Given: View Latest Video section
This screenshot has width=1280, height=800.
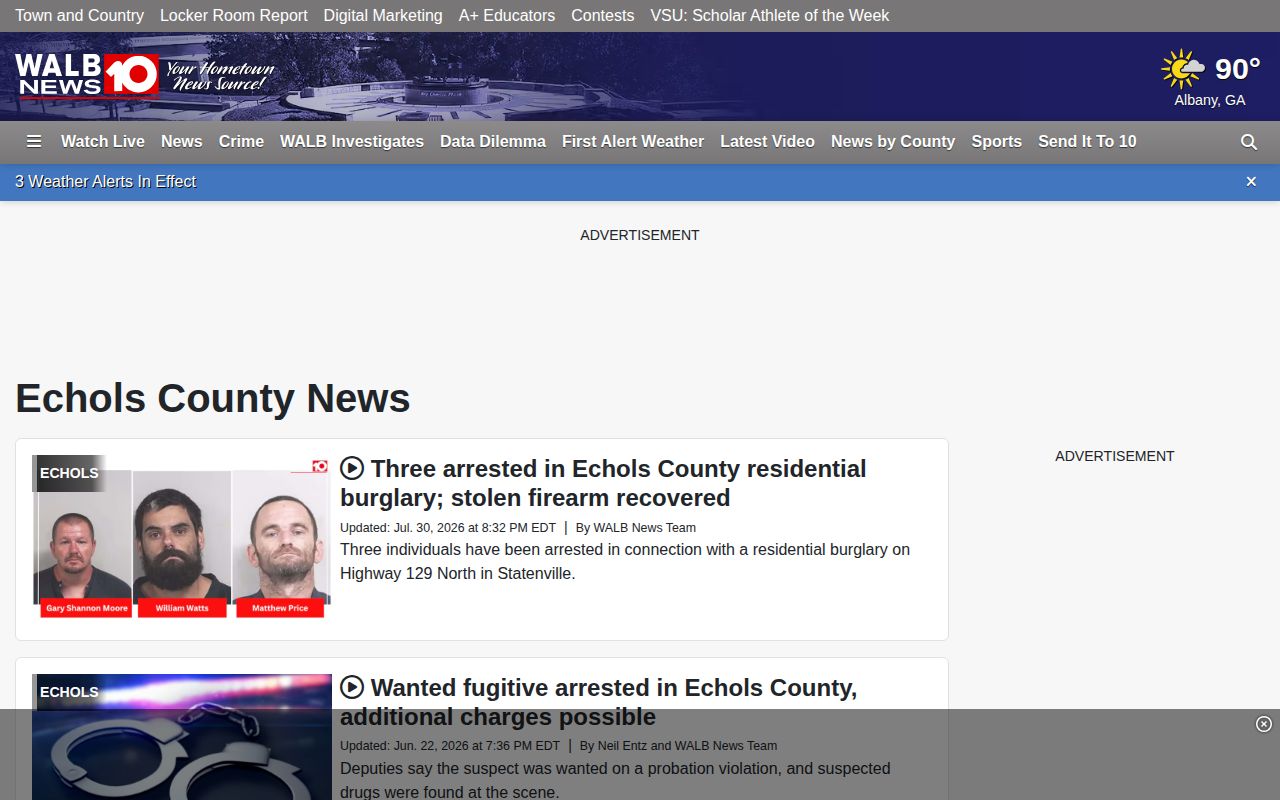Looking at the screenshot, I should pos(767,142).
